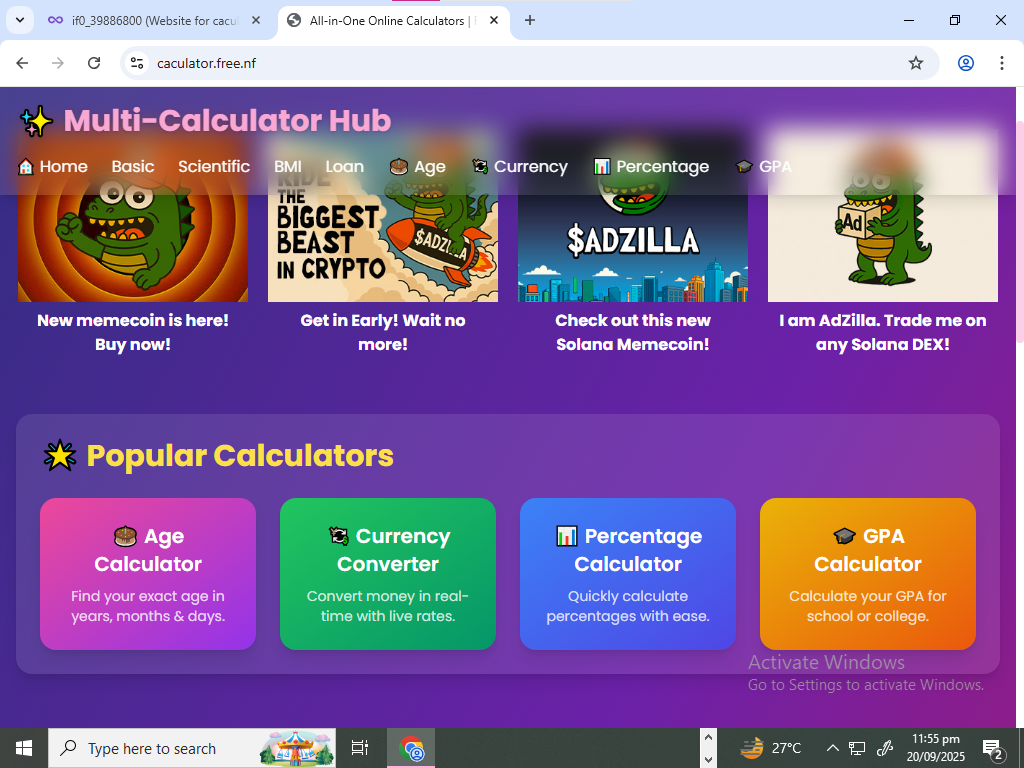Open the Percentage Calculator card

[x=628, y=574]
